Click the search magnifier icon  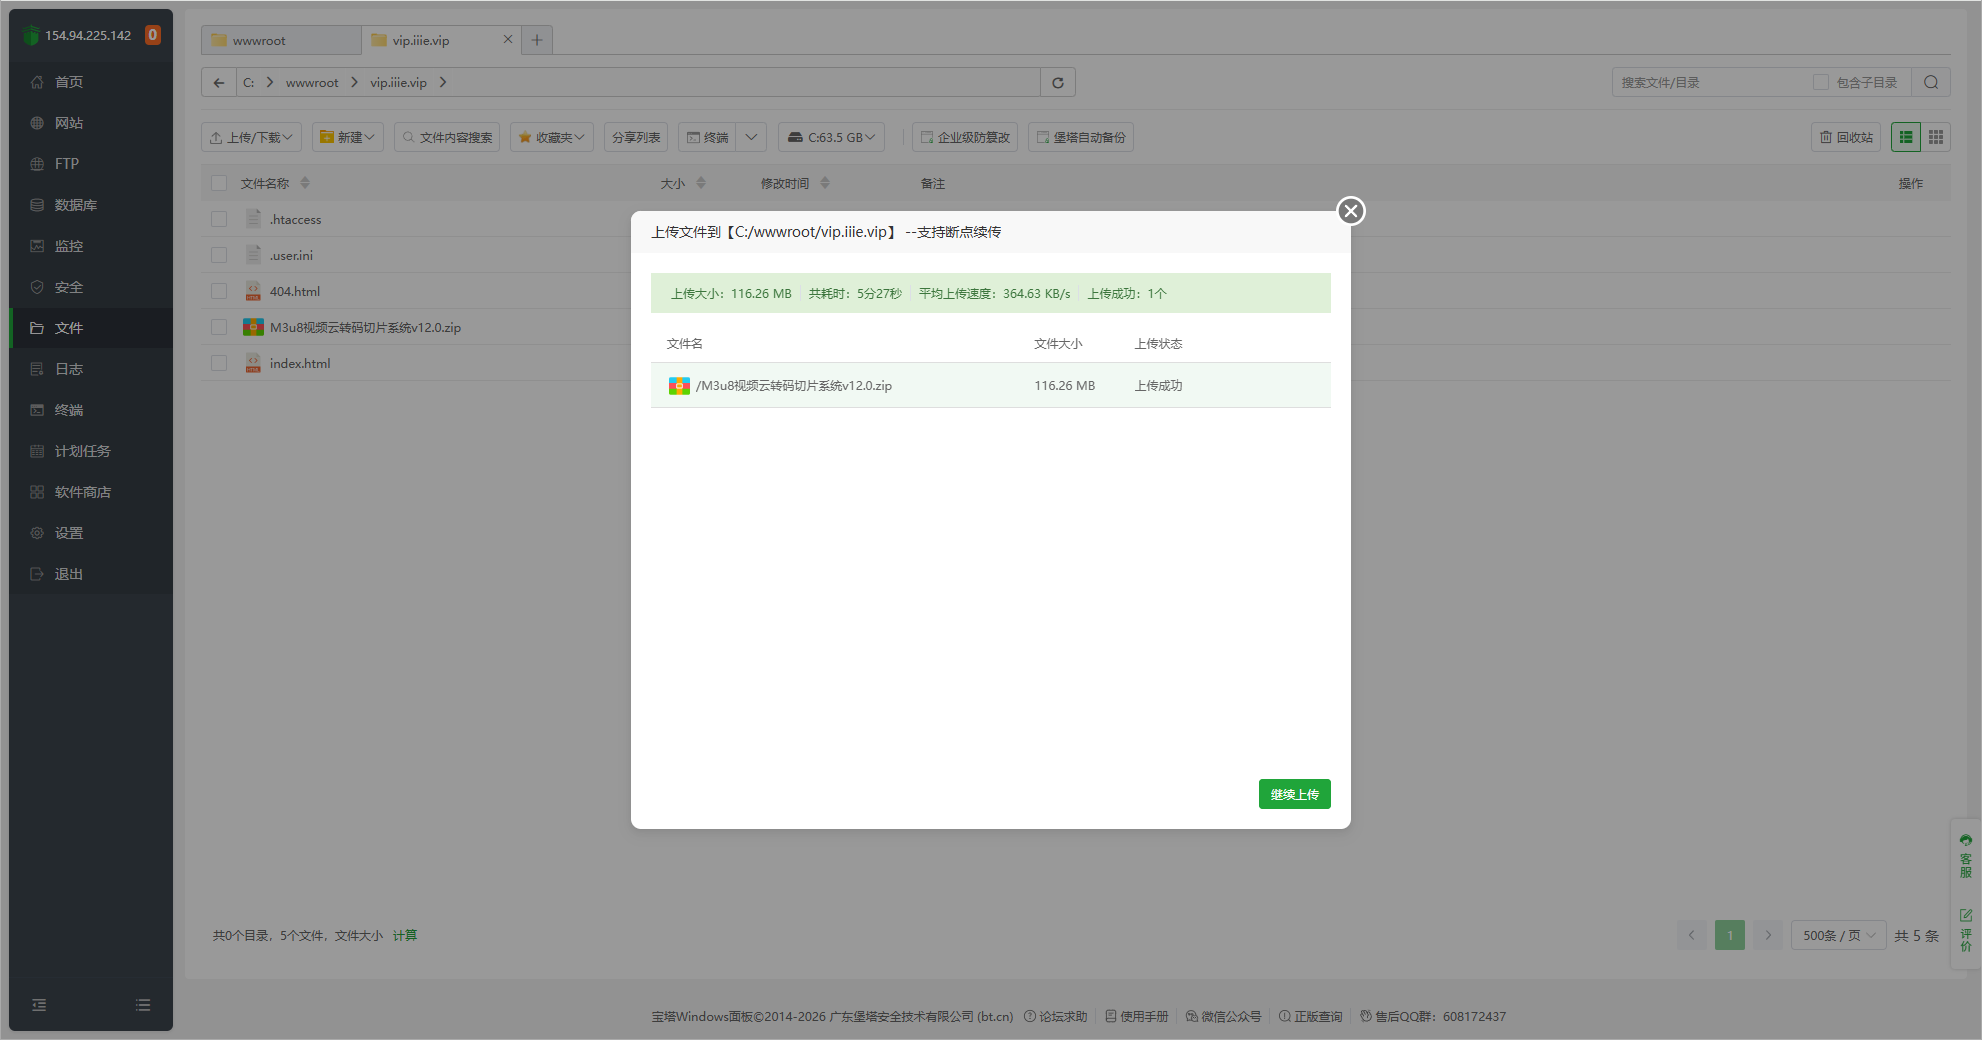tap(1930, 83)
